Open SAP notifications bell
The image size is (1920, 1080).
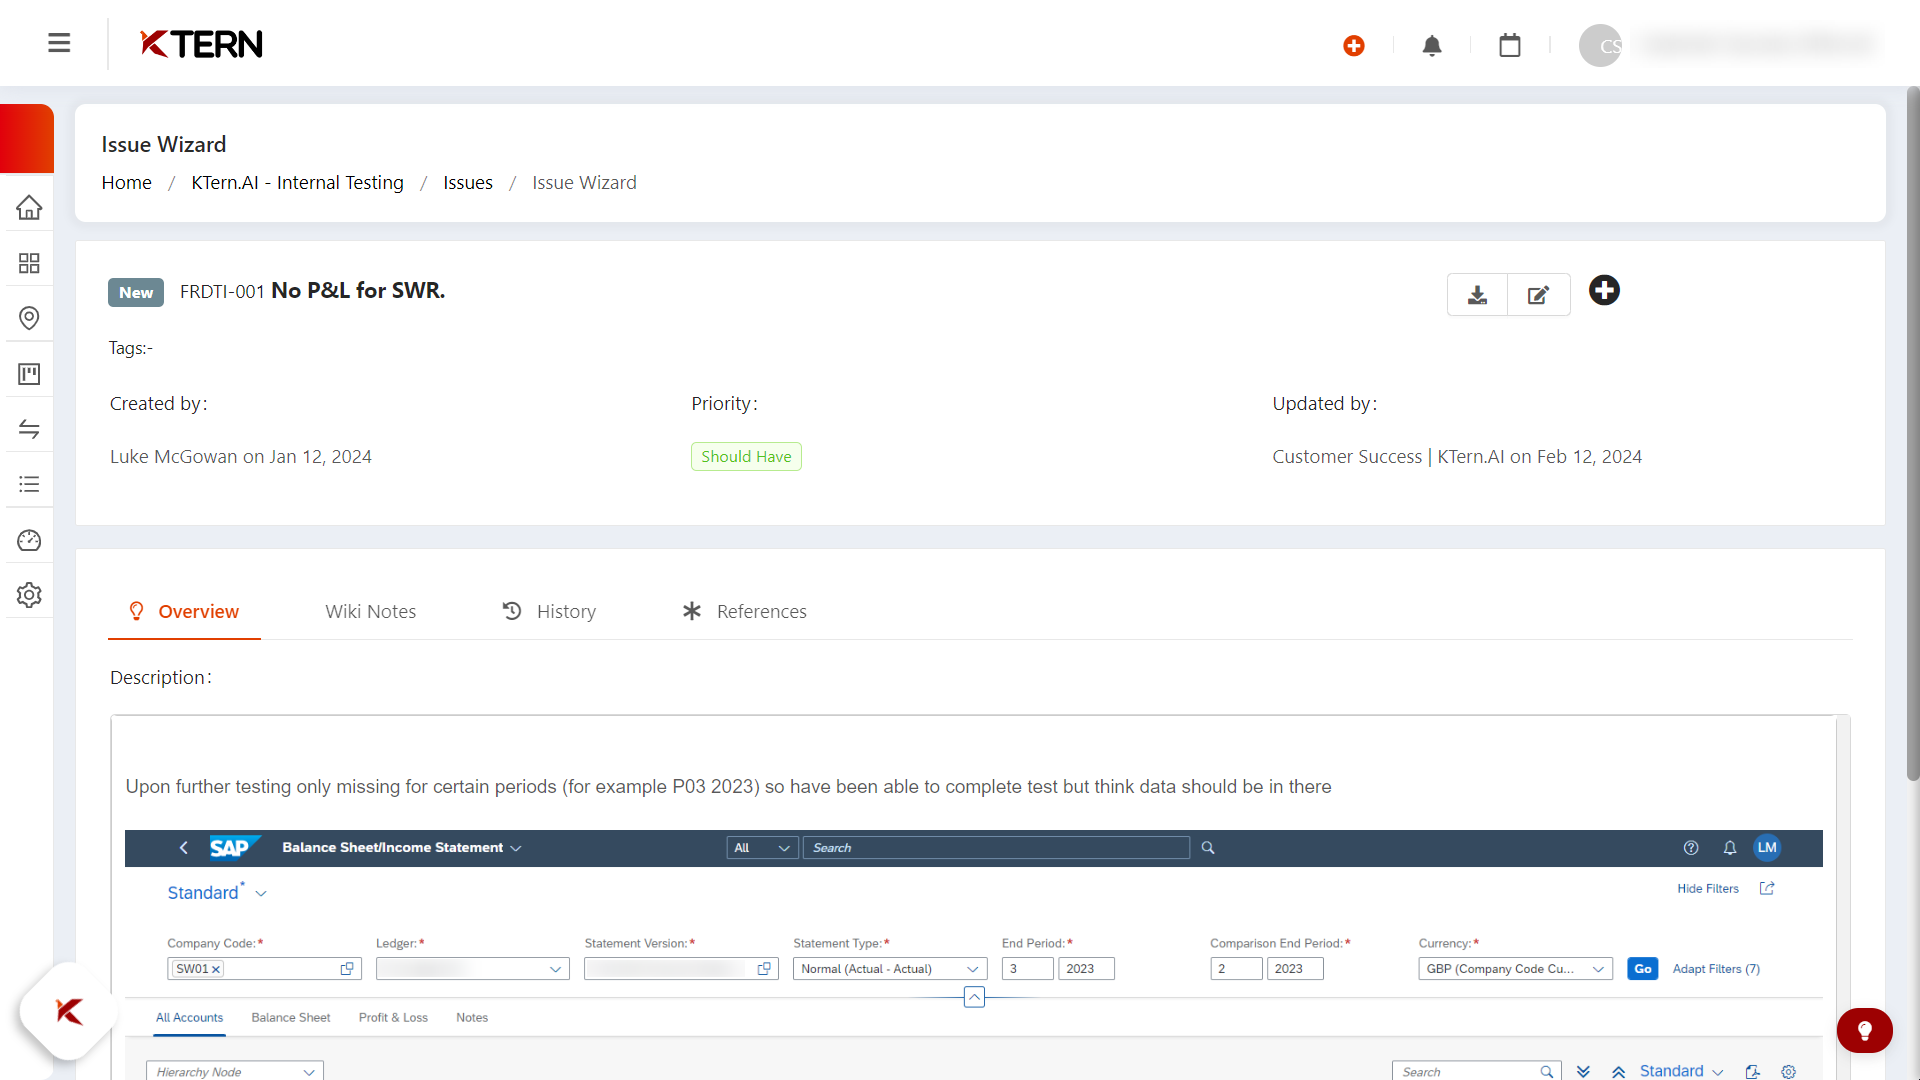[1730, 848]
